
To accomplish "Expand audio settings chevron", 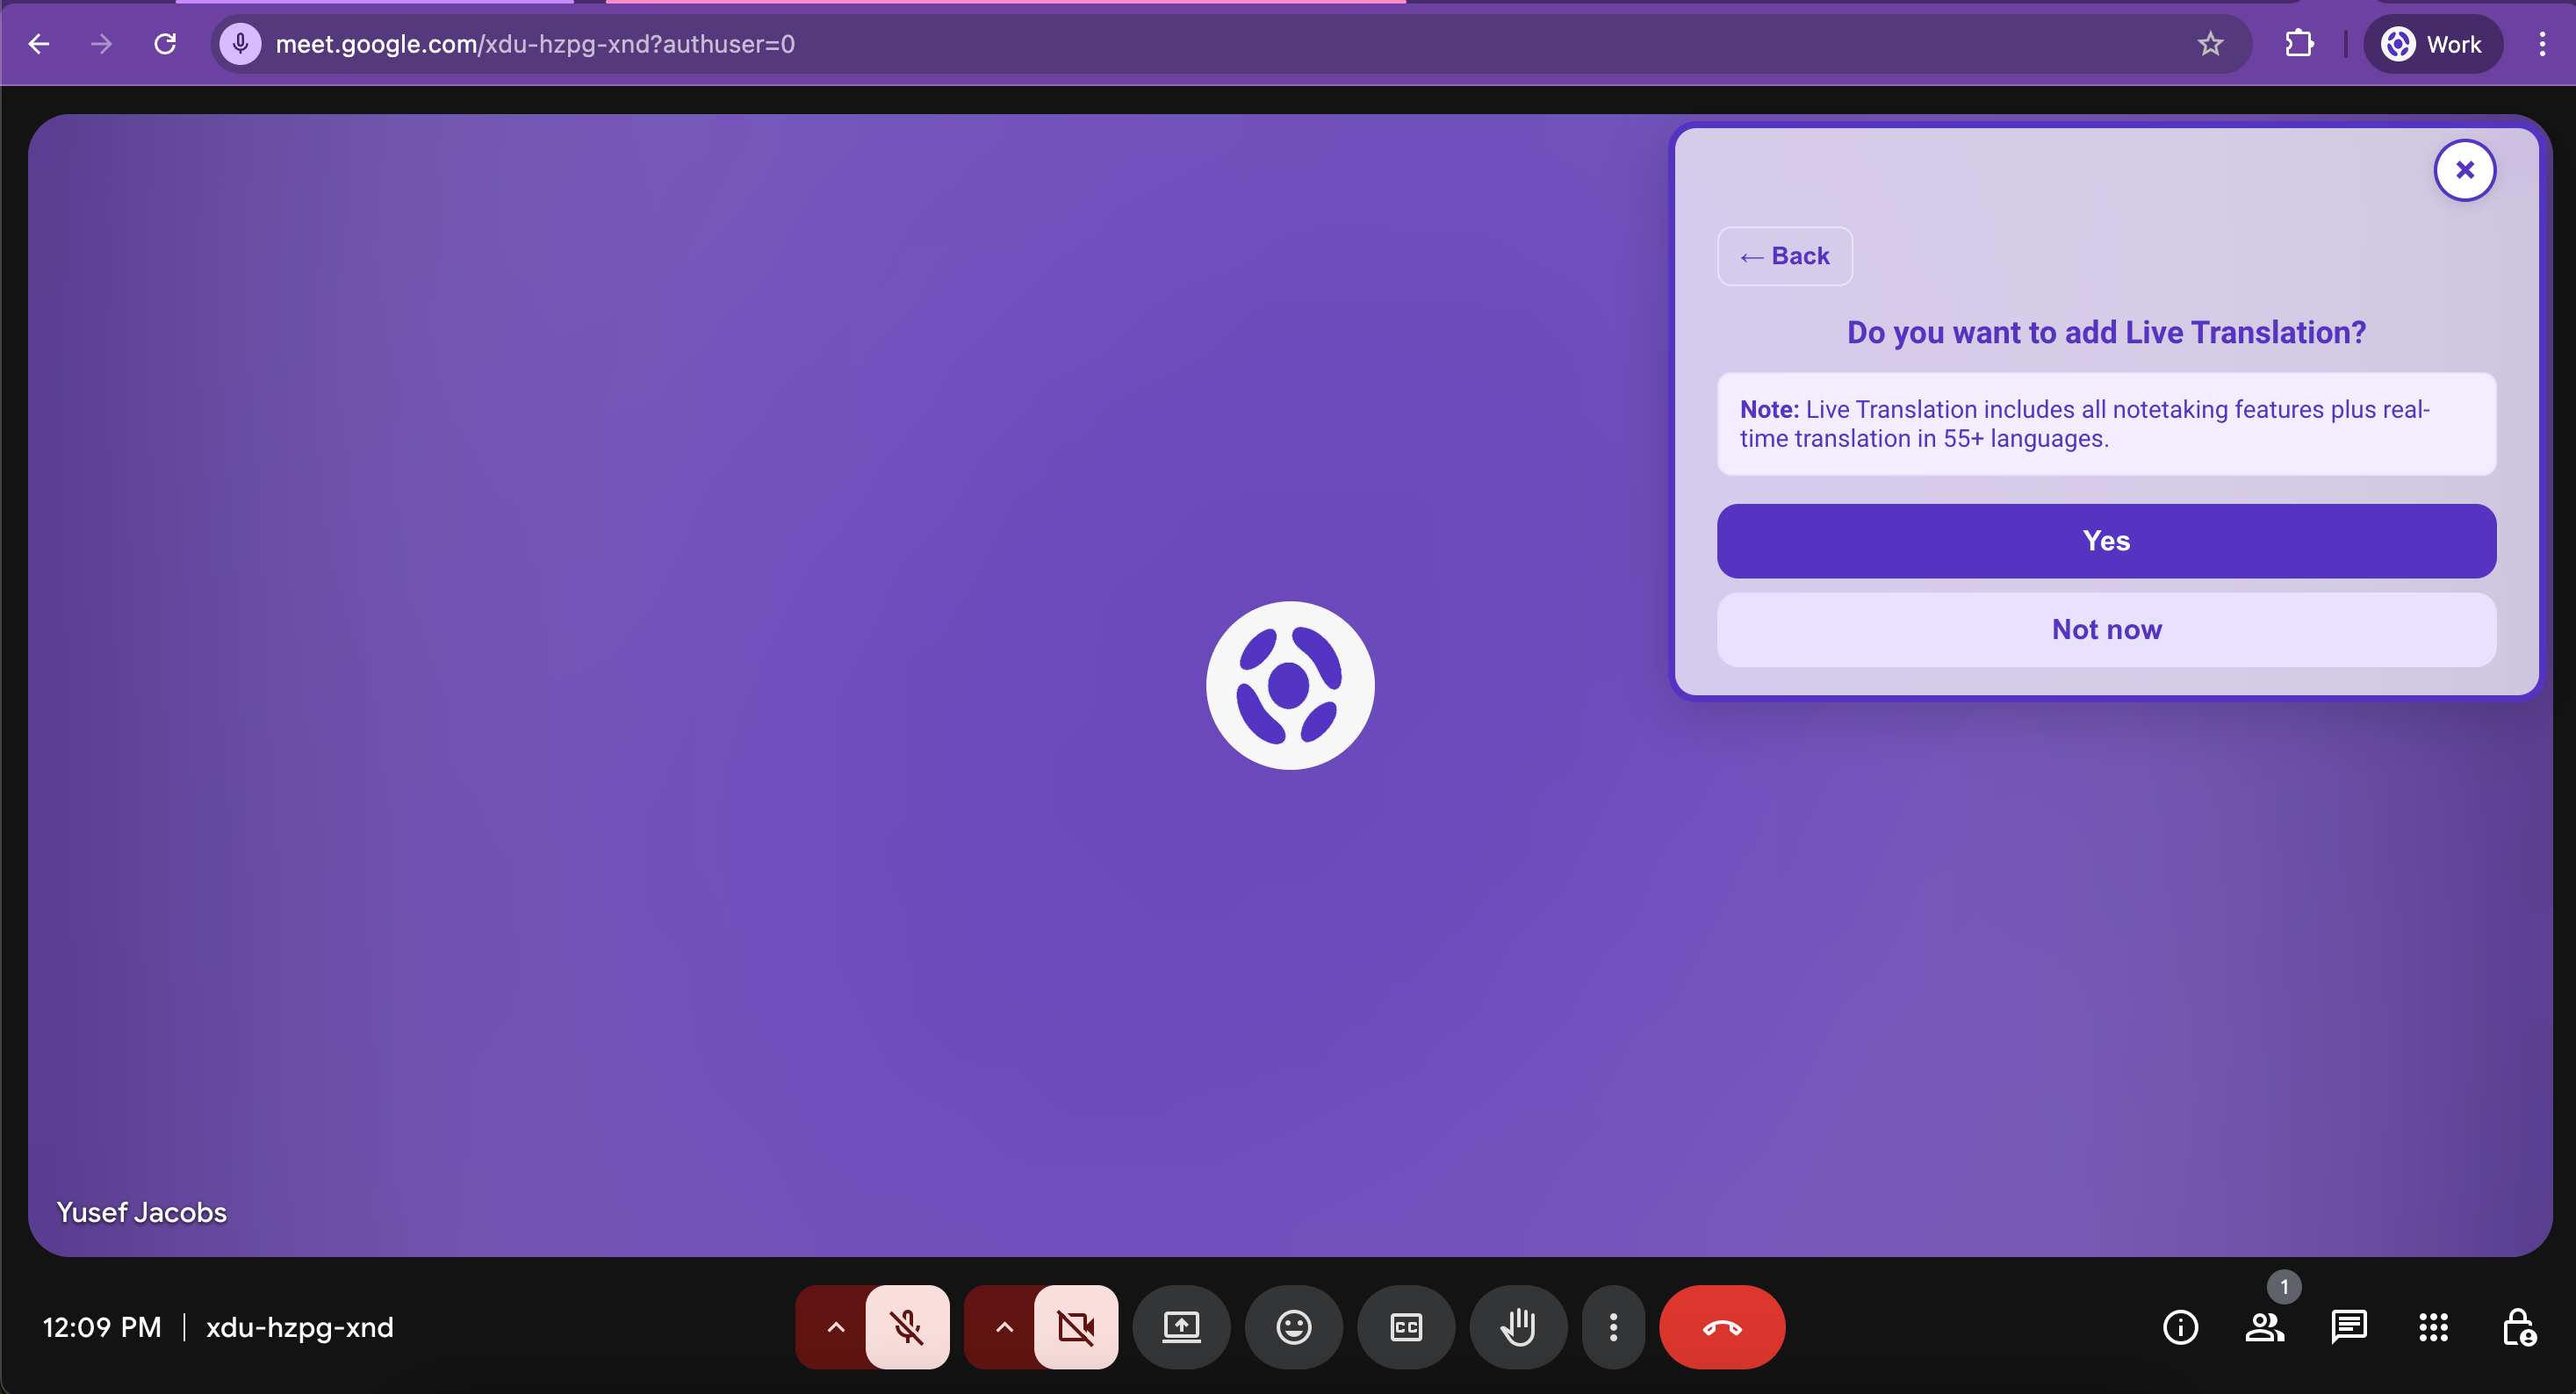I will point(835,1327).
